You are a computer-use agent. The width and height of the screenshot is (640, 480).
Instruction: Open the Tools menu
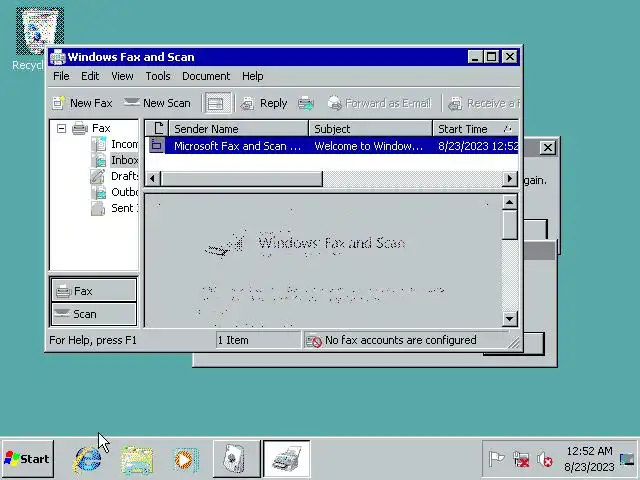tap(158, 76)
